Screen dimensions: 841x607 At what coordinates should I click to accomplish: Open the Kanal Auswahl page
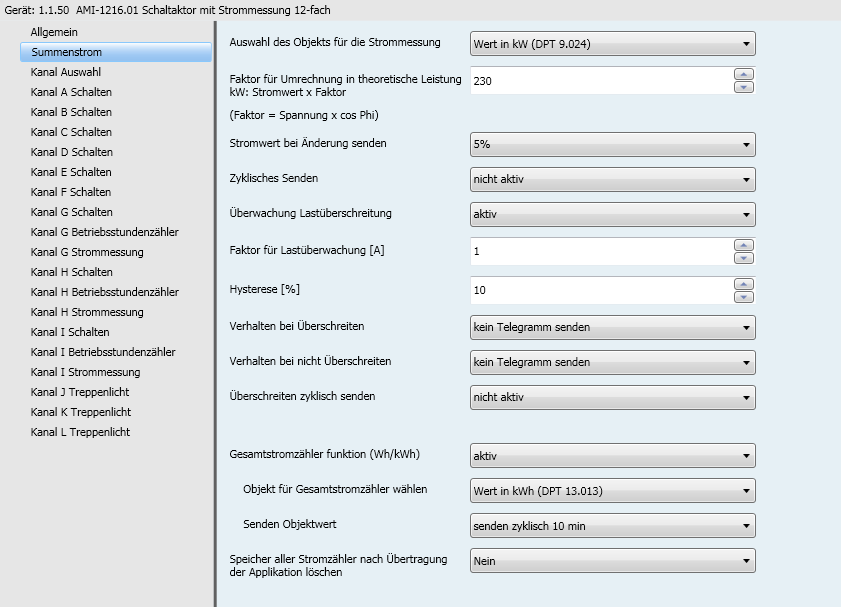[x=66, y=72]
